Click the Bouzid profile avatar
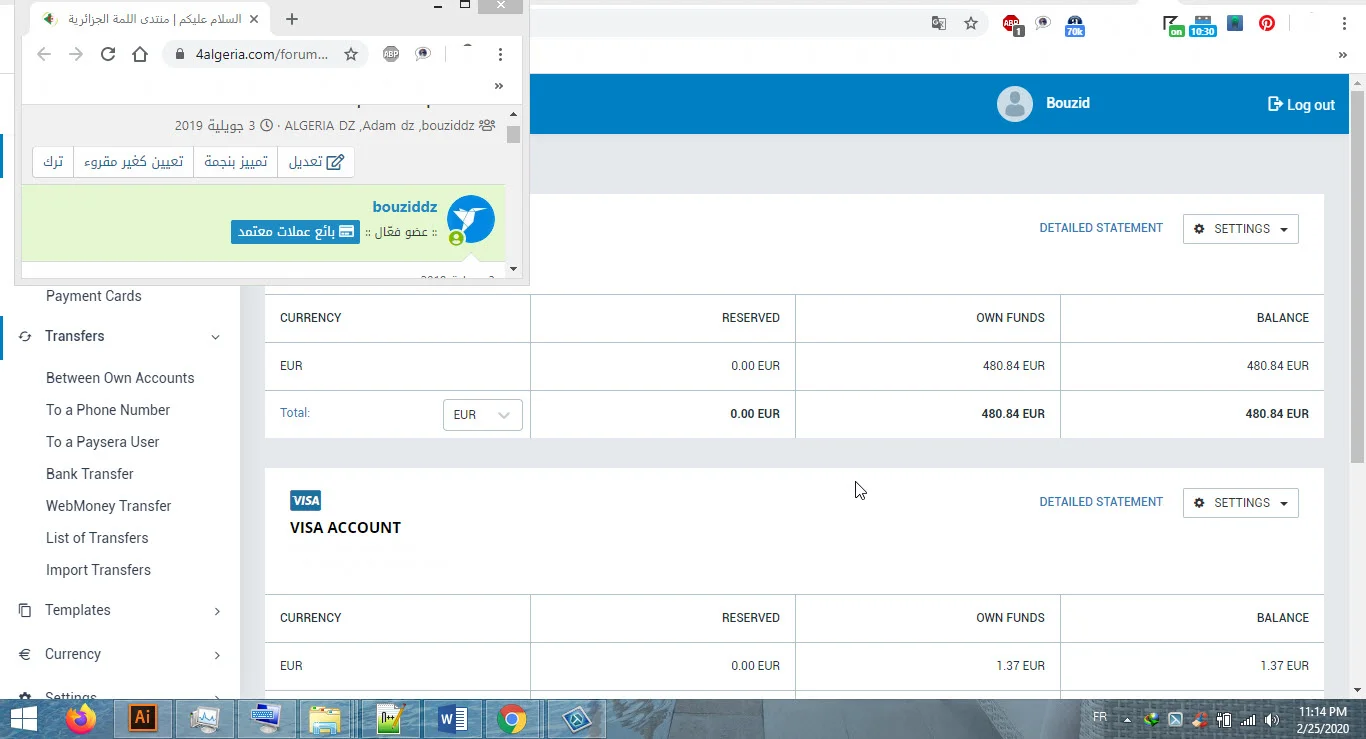This screenshot has width=1366, height=739. point(1014,104)
